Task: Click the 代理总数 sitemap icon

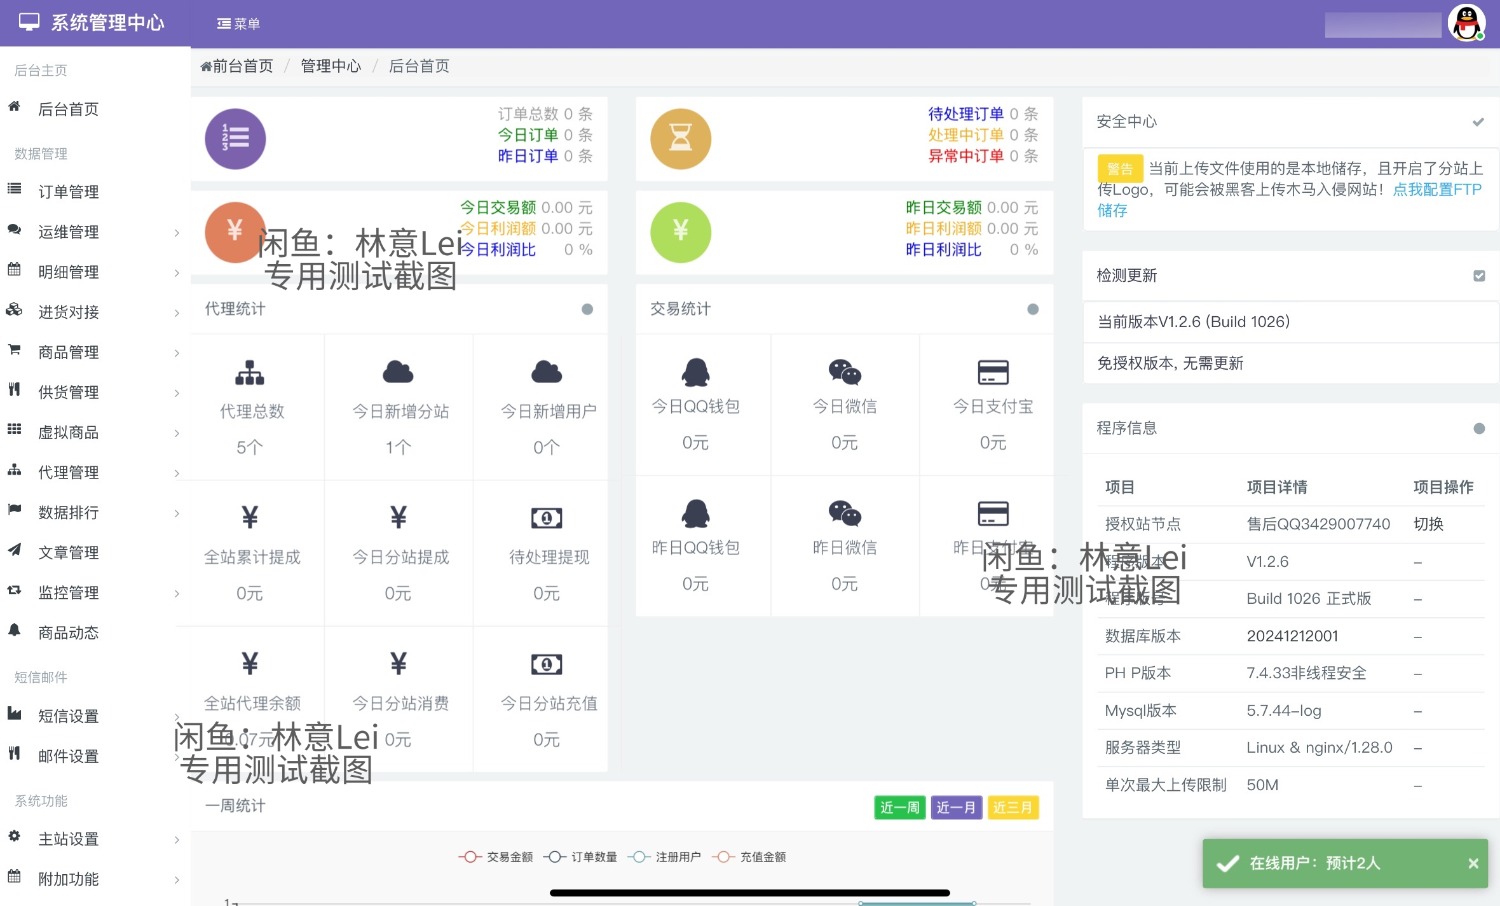Action: click(x=249, y=373)
